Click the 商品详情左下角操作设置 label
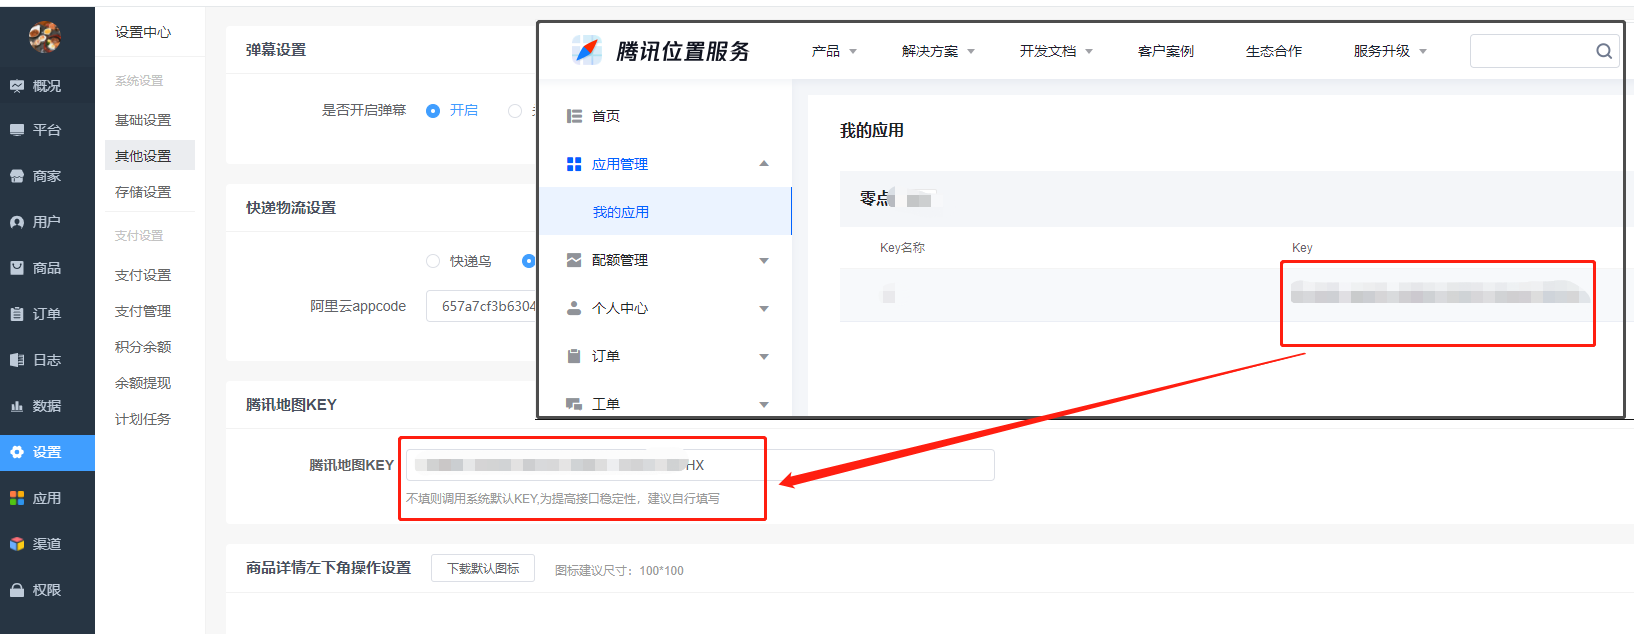Screen dimensions: 1634x634 [329, 568]
